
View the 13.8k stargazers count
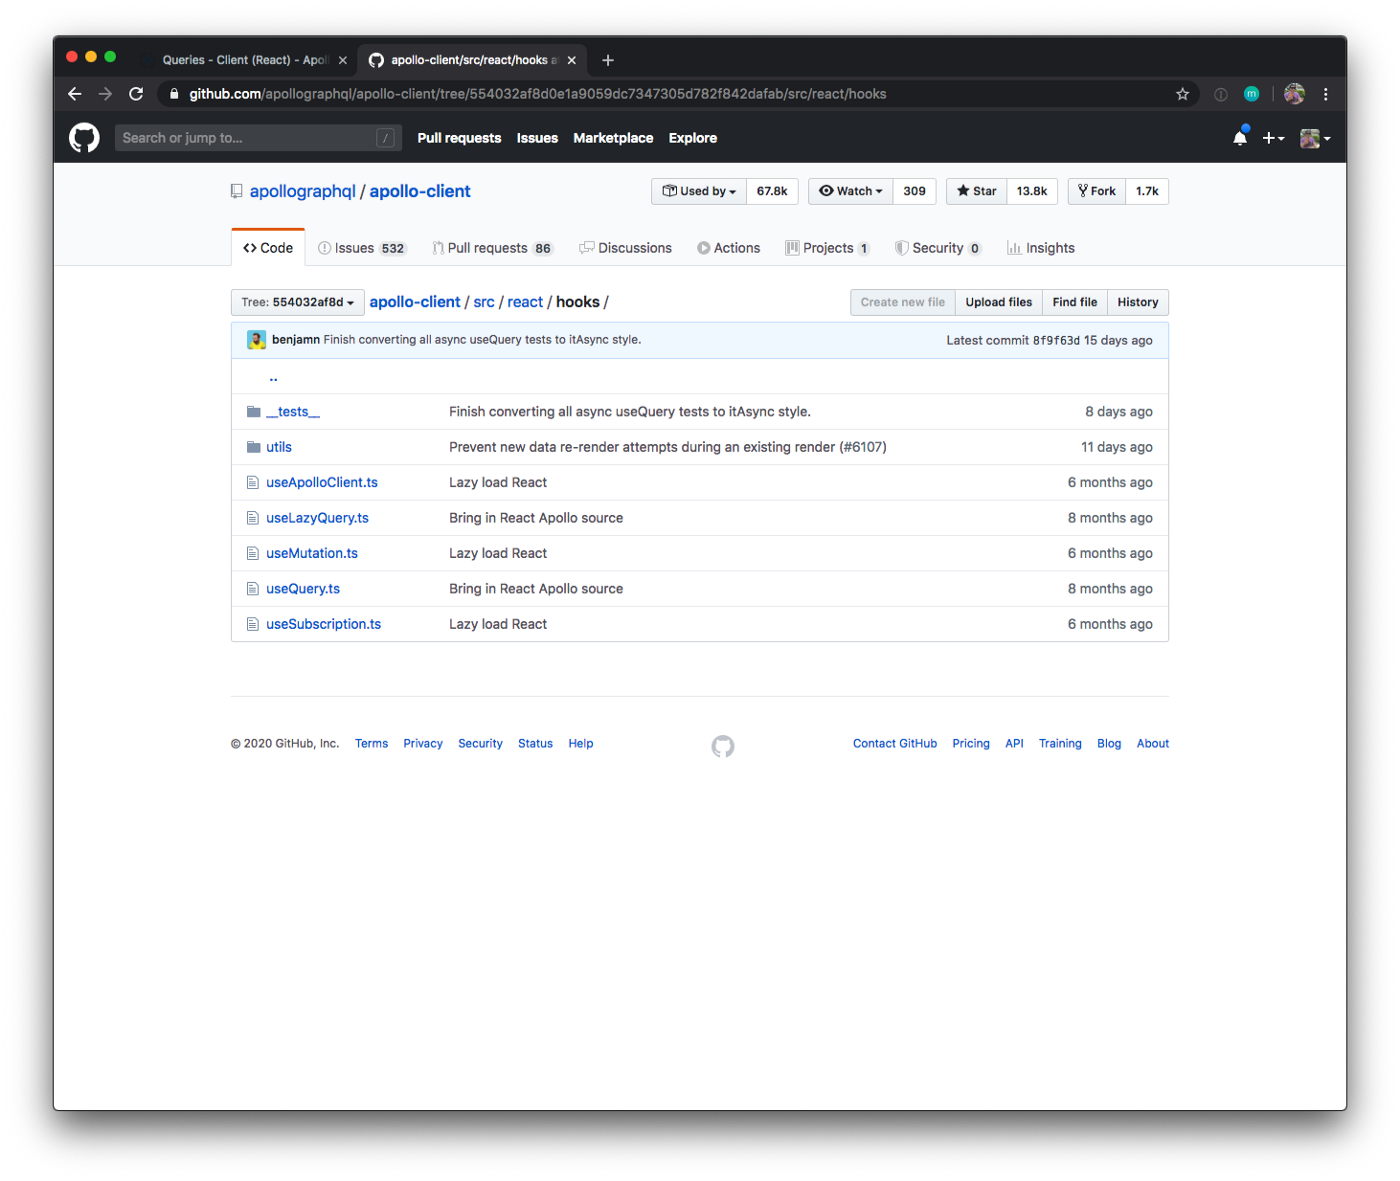1032,191
